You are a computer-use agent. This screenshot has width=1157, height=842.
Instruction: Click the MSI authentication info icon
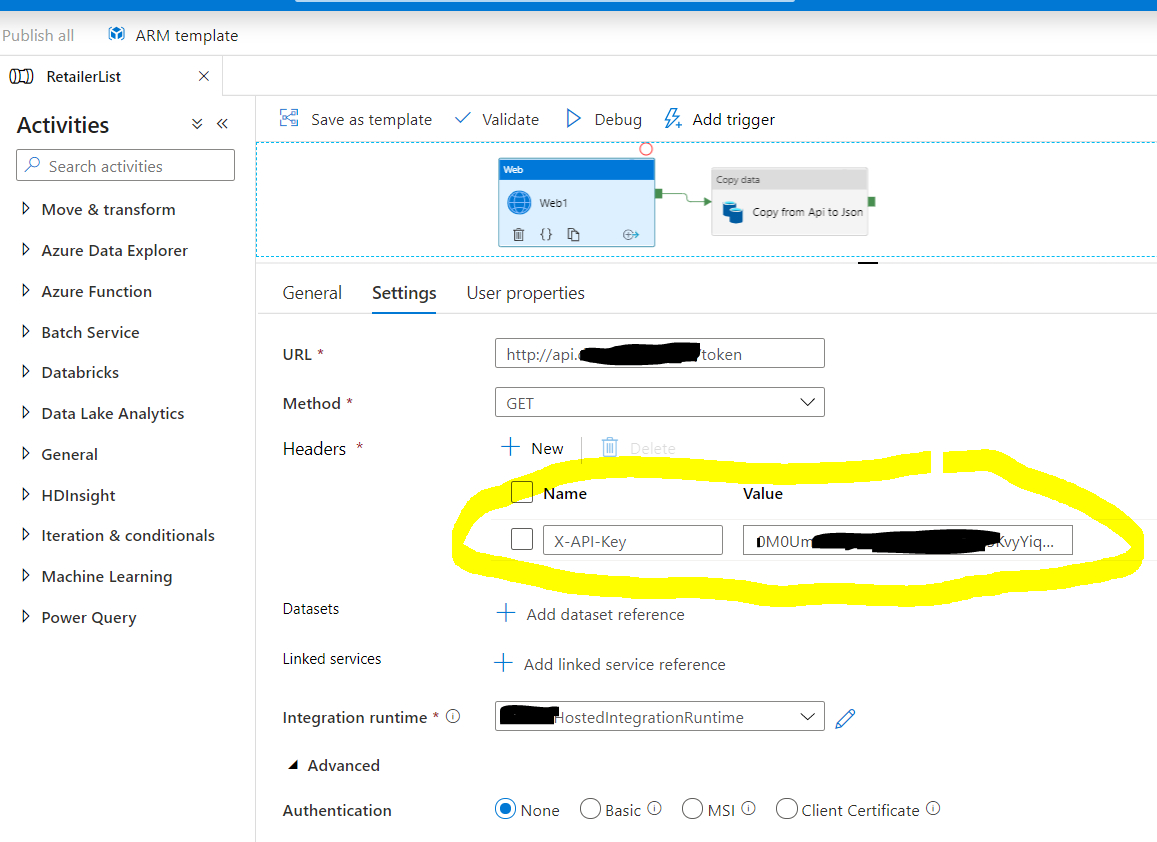point(748,808)
